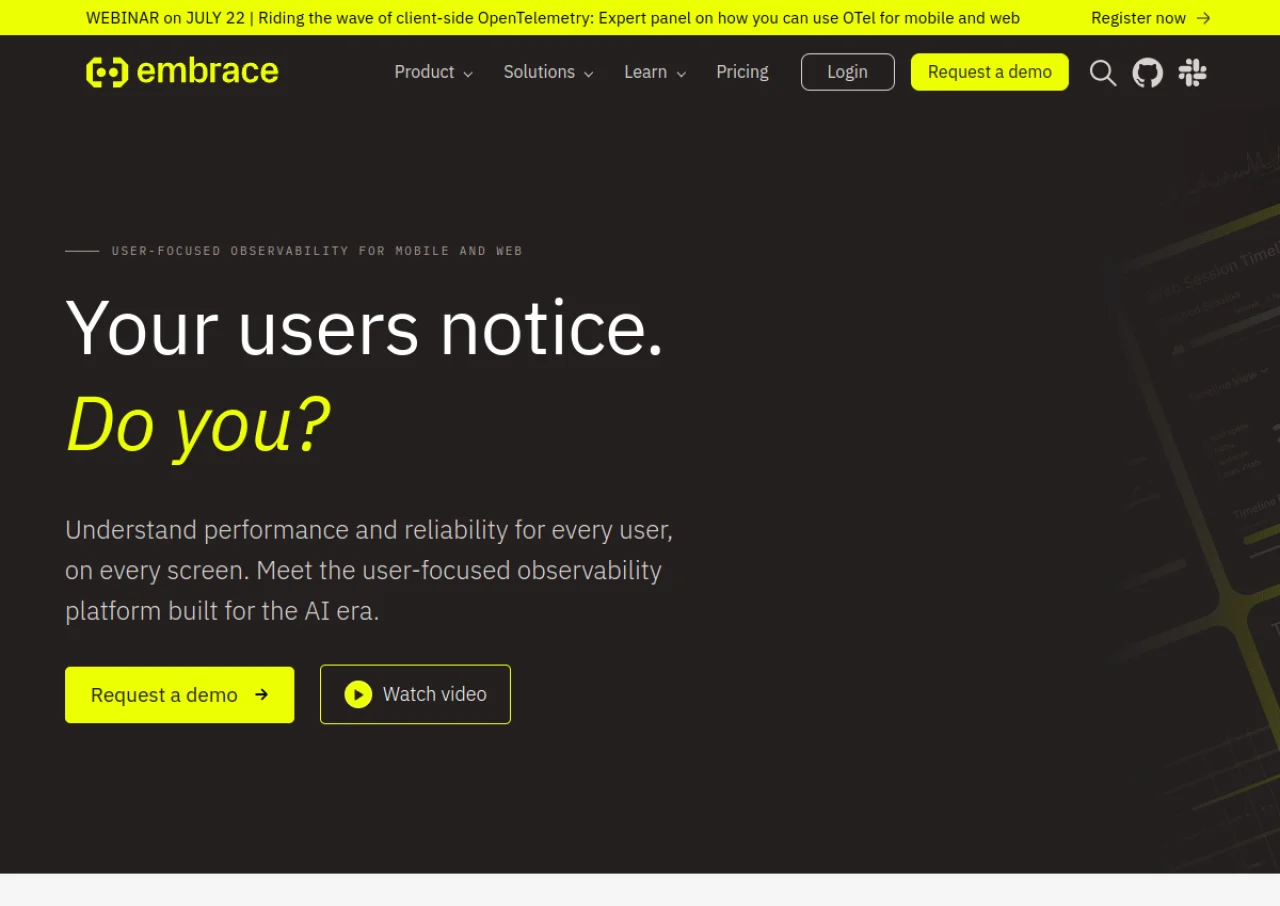The width and height of the screenshot is (1280, 906).
Task: Click the 'Do you?' yellow headline
Action: click(x=198, y=425)
